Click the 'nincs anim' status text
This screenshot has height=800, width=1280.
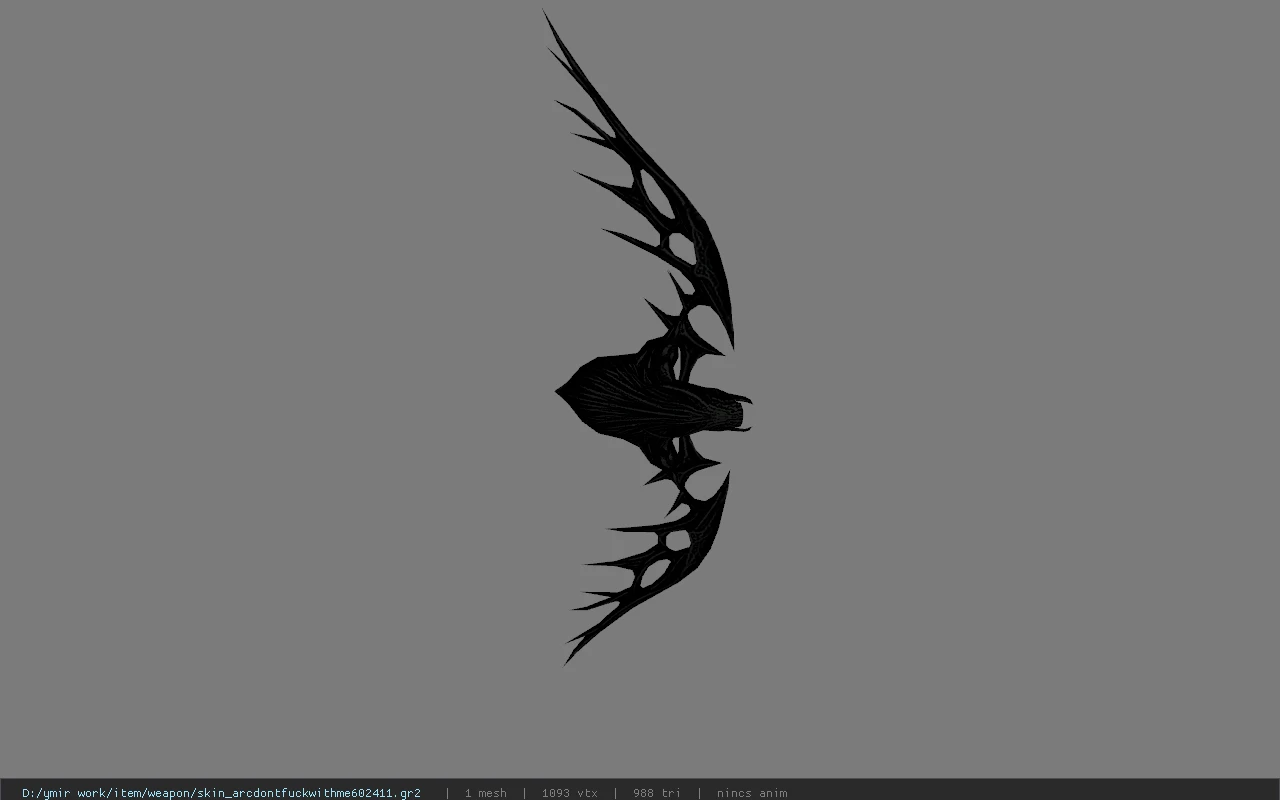pos(752,793)
